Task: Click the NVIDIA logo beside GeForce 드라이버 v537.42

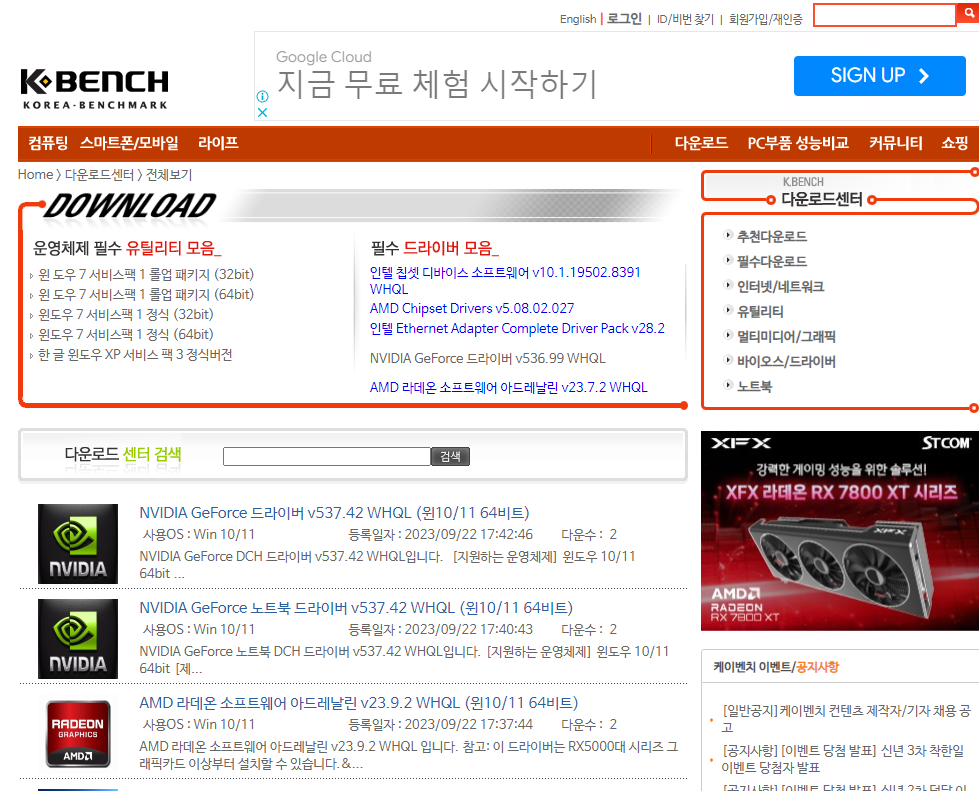Action: pyautogui.click(x=77, y=544)
